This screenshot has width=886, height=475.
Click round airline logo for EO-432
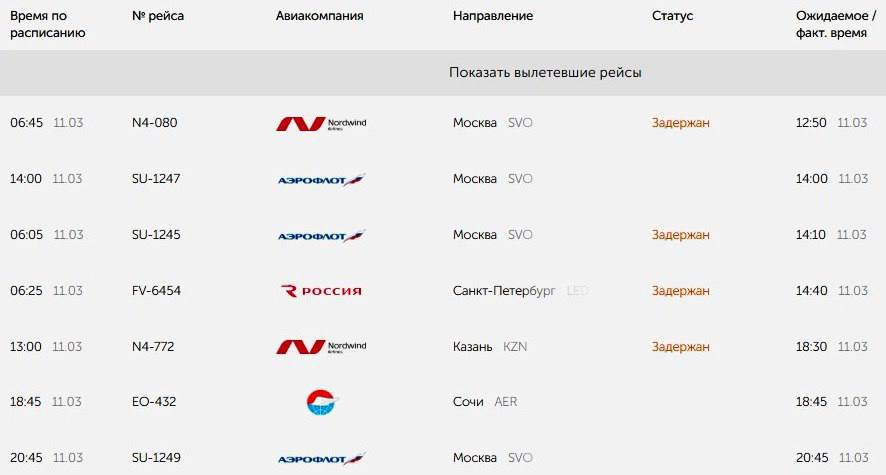[x=322, y=402]
